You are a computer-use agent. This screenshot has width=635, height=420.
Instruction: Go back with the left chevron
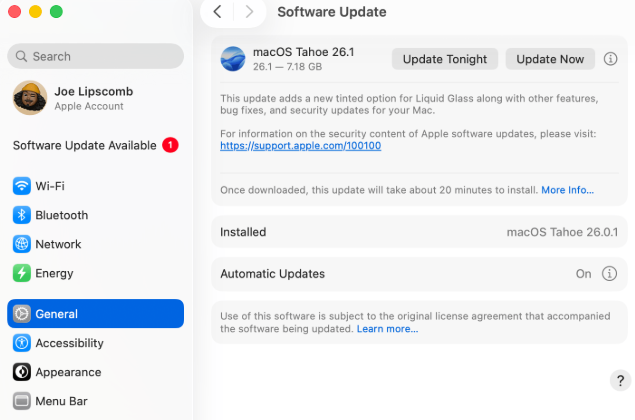[x=217, y=12]
